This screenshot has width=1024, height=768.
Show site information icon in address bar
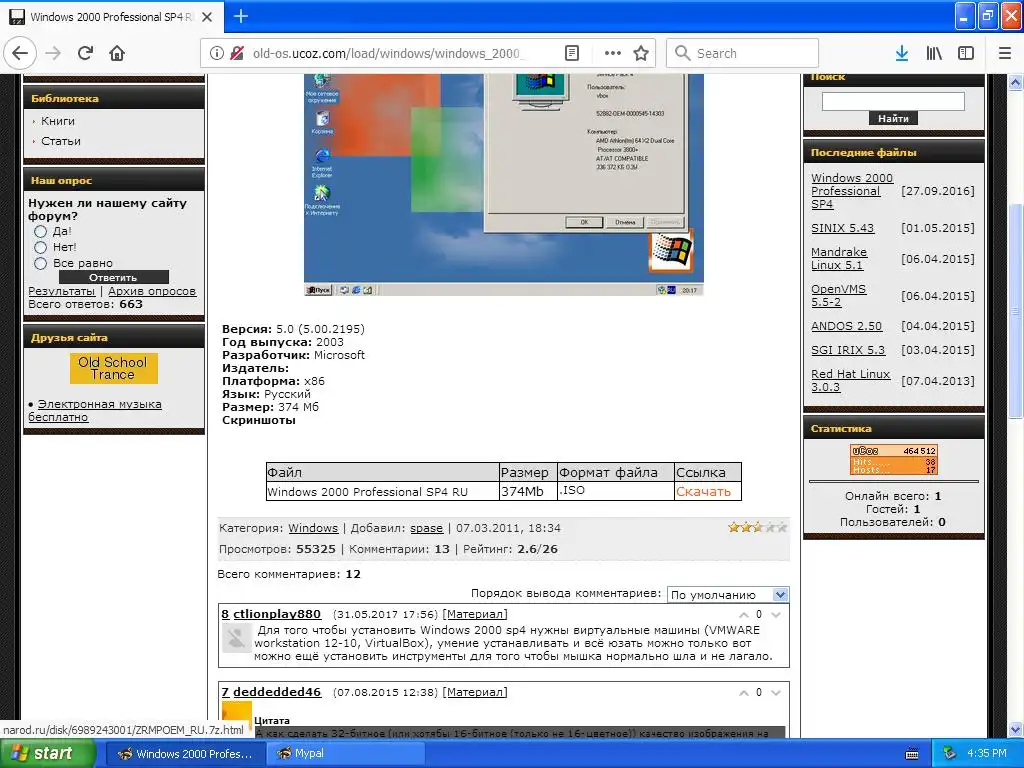tap(216, 53)
